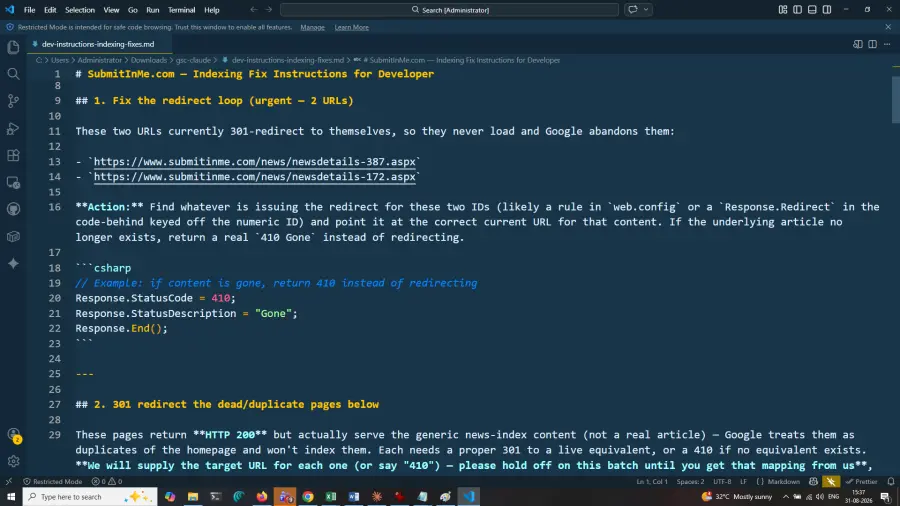The width and height of the screenshot is (900, 506).
Task: Open Markdown preview to the side
Action: coord(858,44)
